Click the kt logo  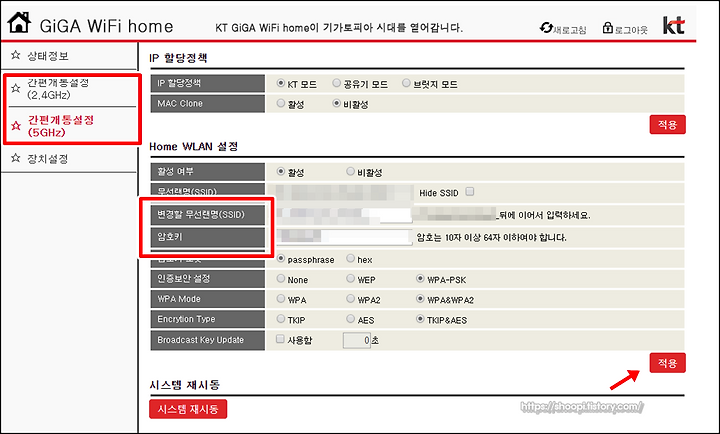(x=673, y=25)
